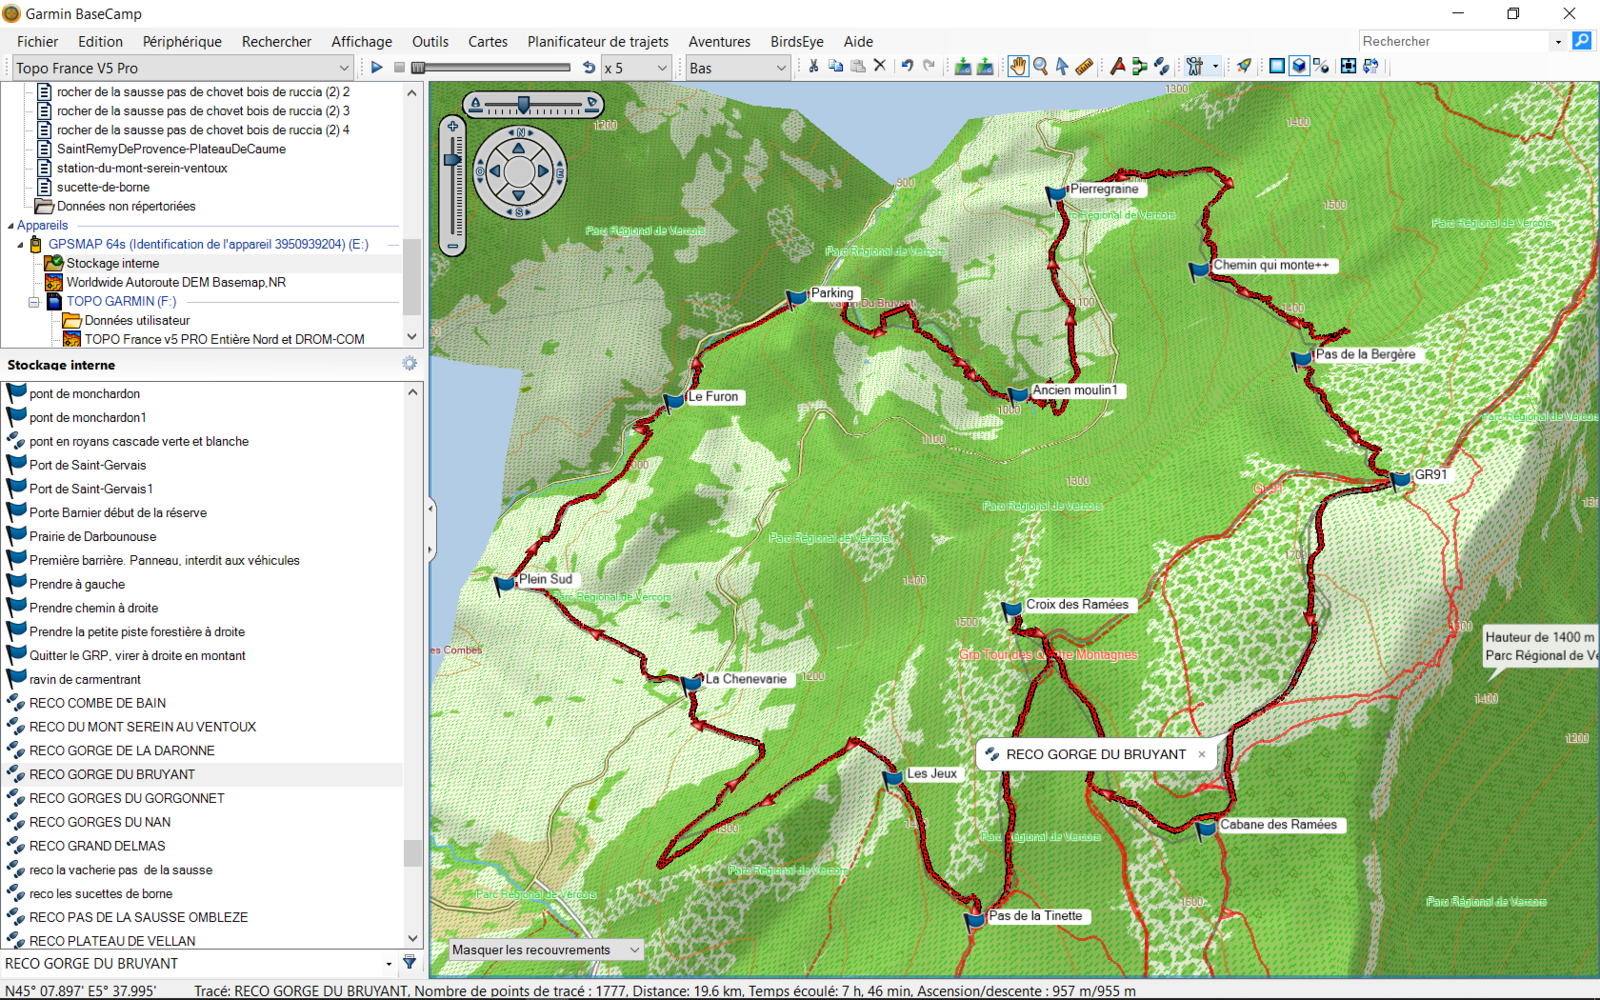Pan map north with up arrow
The image size is (1600, 1000).
point(518,149)
